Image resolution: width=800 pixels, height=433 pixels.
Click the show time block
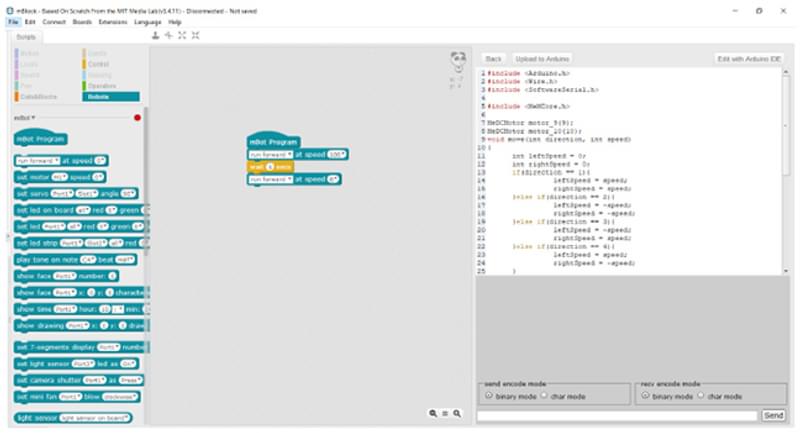click(x=81, y=309)
